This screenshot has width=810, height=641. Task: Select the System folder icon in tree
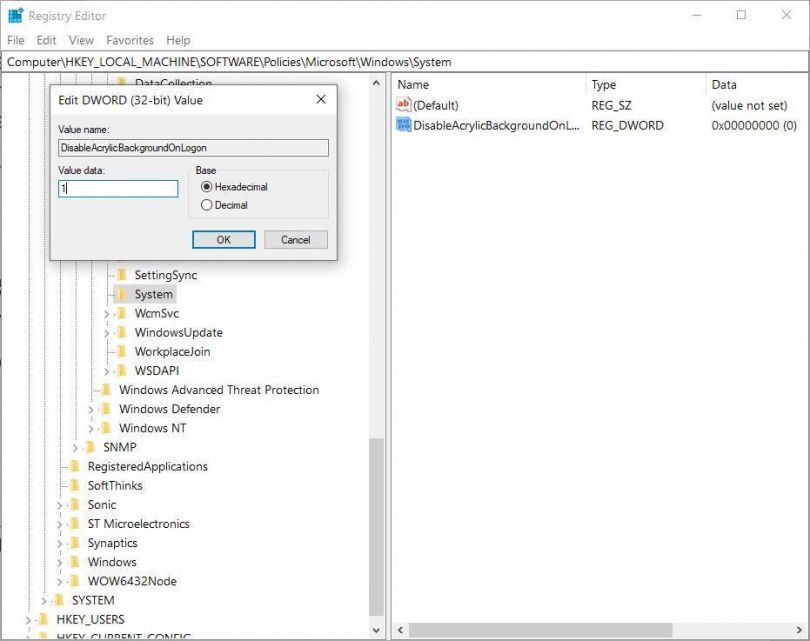tap(122, 294)
